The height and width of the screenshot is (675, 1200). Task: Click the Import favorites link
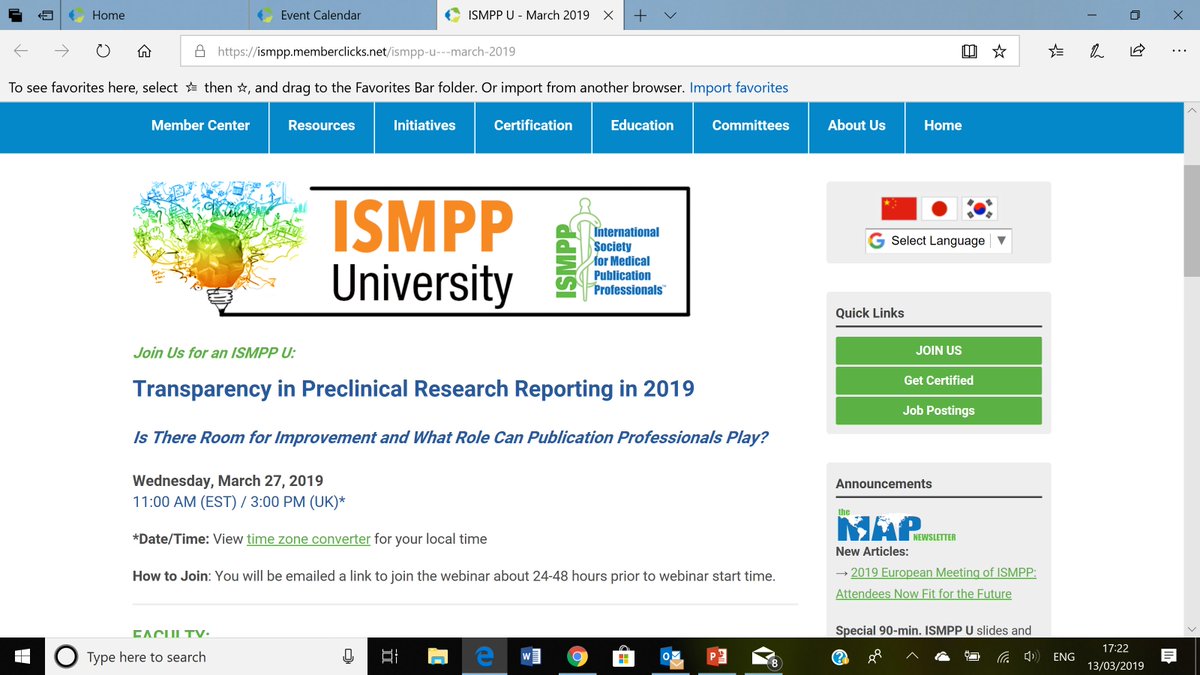pyautogui.click(x=739, y=88)
